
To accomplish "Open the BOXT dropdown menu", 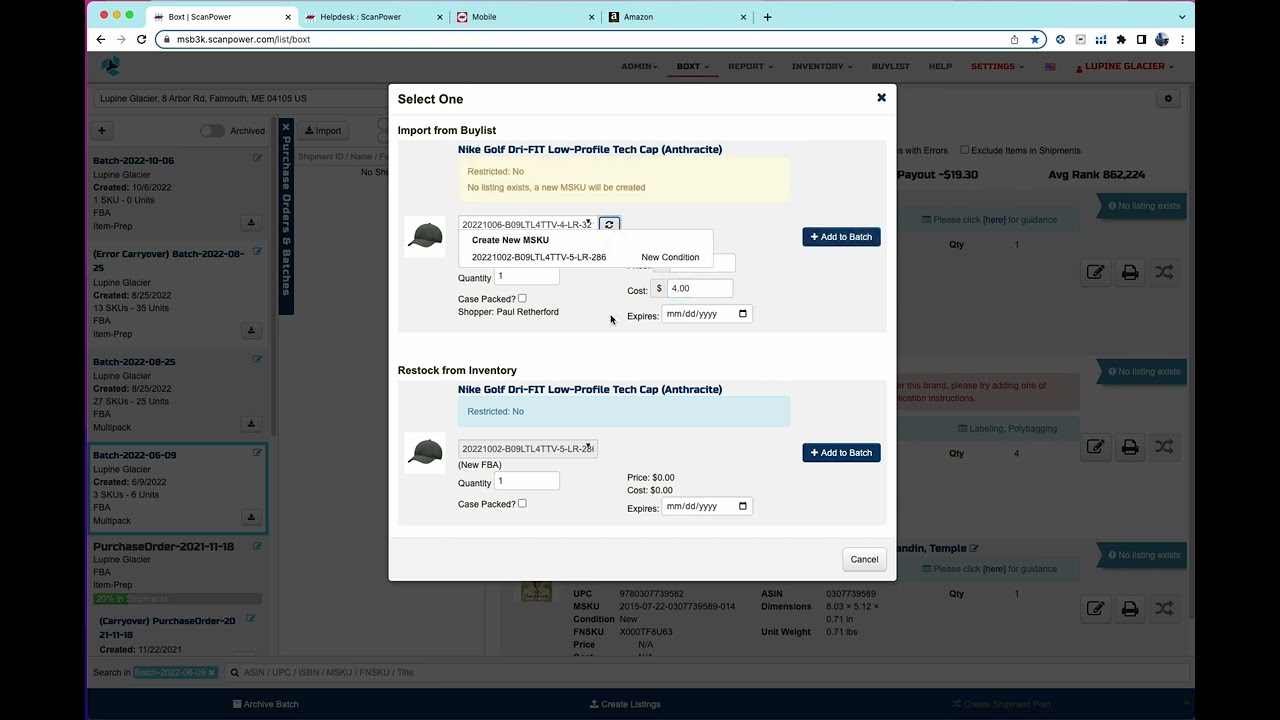I will coord(692,66).
